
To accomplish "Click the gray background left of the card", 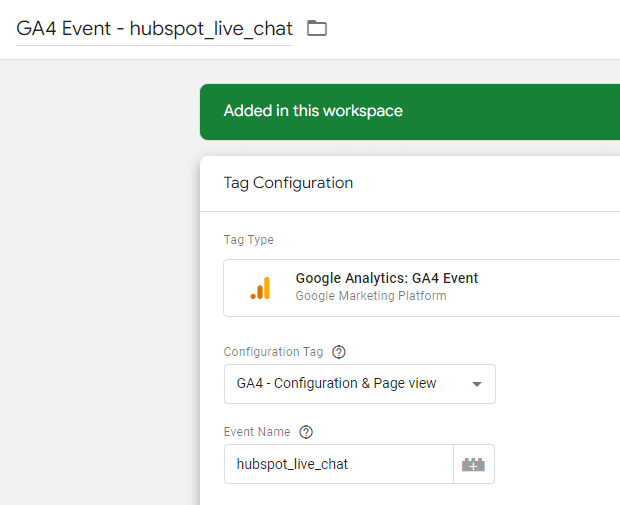I will pos(99,277).
